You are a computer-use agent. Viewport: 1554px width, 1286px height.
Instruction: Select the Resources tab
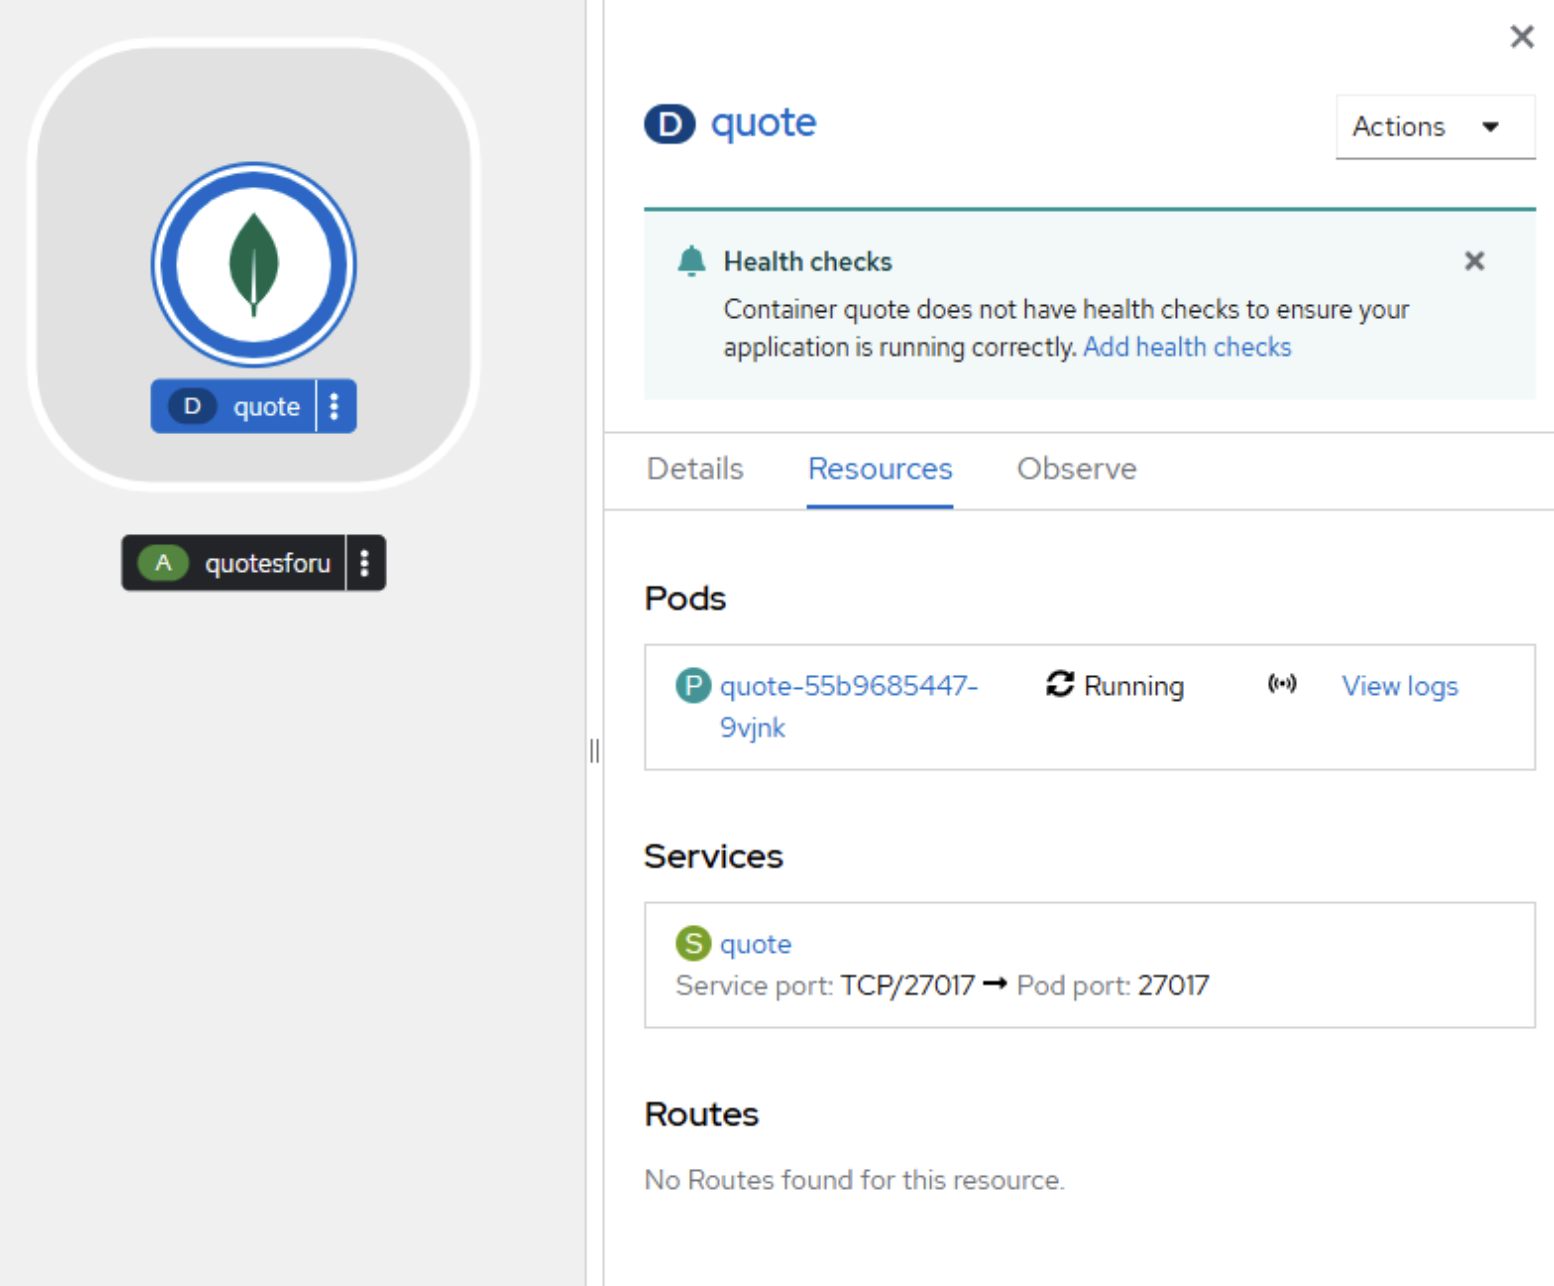click(x=879, y=469)
